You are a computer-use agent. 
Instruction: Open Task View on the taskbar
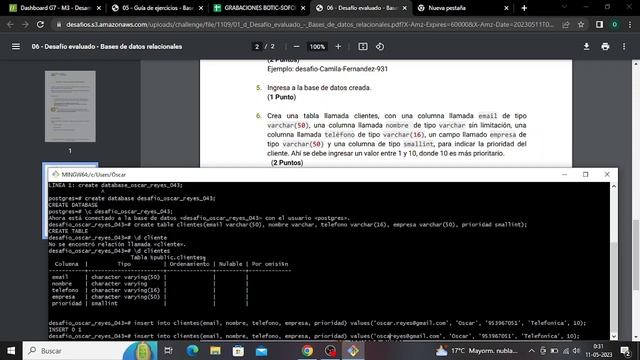tap(168, 351)
